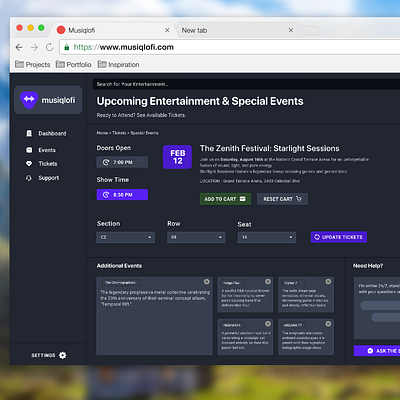The width and height of the screenshot is (400, 400).
Task: Click the Tickets sidebar icon
Action: point(29,164)
